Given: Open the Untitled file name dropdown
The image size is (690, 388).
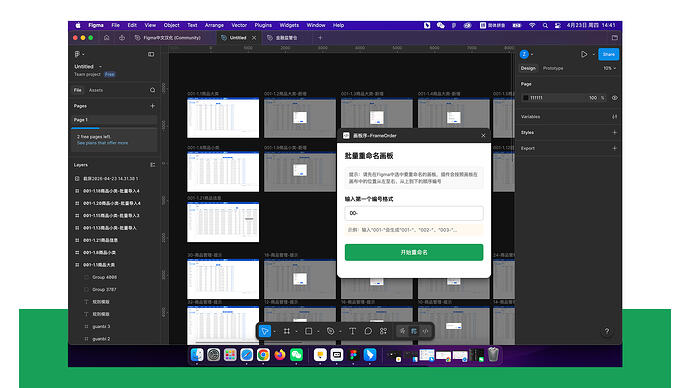Looking at the screenshot, I should (x=100, y=66).
